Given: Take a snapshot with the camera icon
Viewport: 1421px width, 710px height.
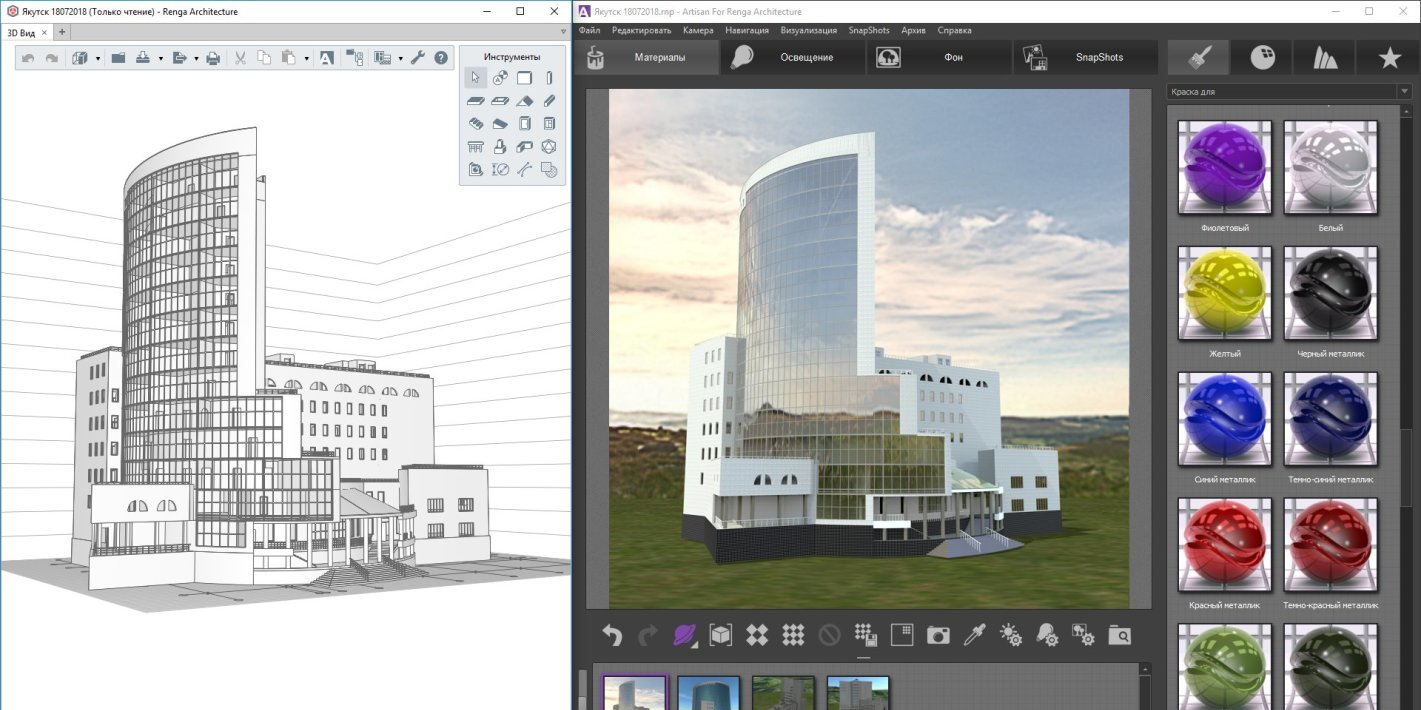Looking at the screenshot, I should (938, 634).
